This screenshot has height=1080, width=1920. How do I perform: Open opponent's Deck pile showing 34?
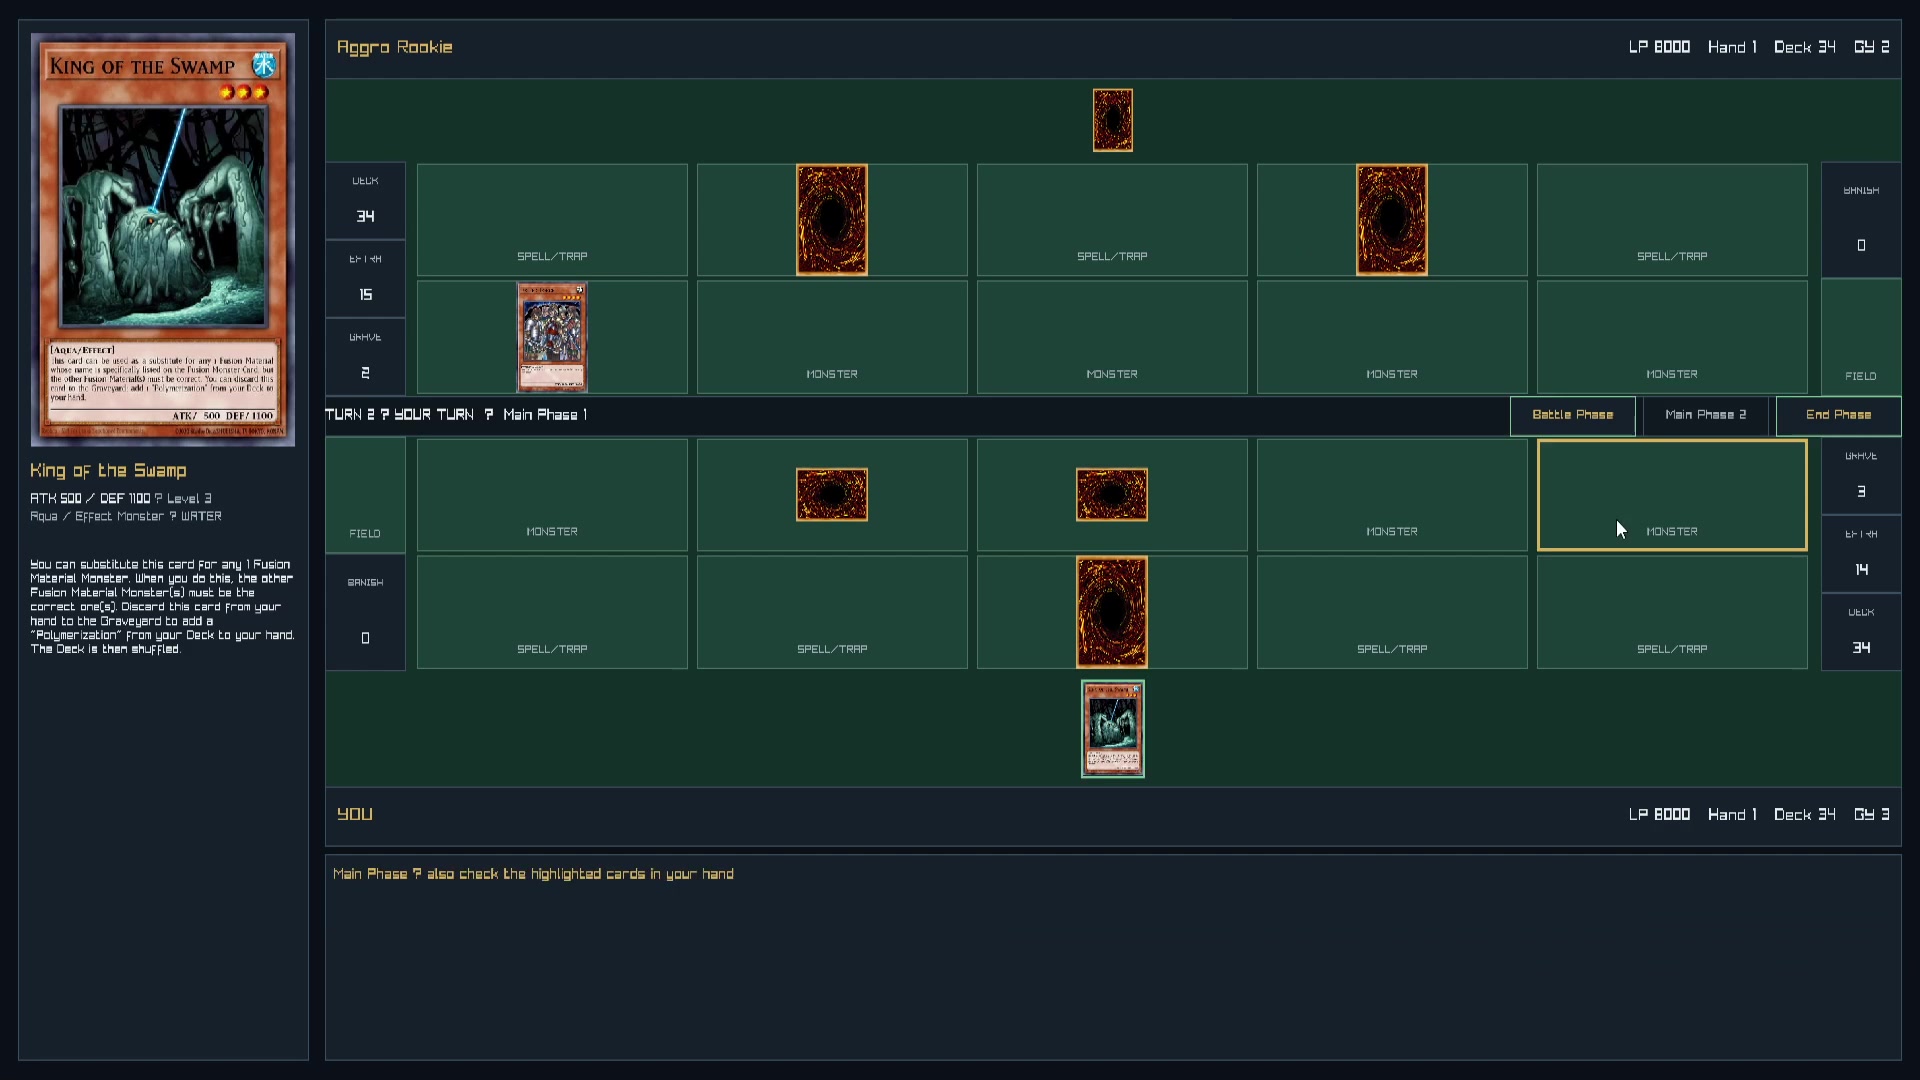point(365,201)
